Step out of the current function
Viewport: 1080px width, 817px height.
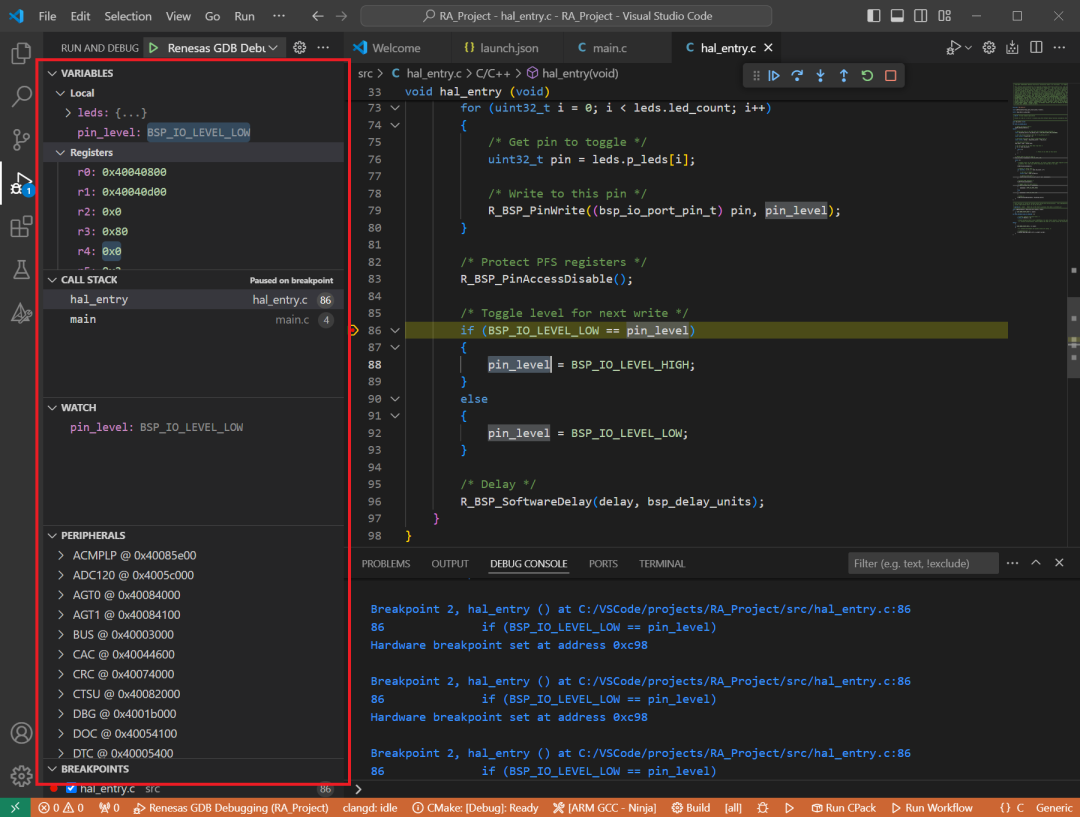[x=843, y=76]
